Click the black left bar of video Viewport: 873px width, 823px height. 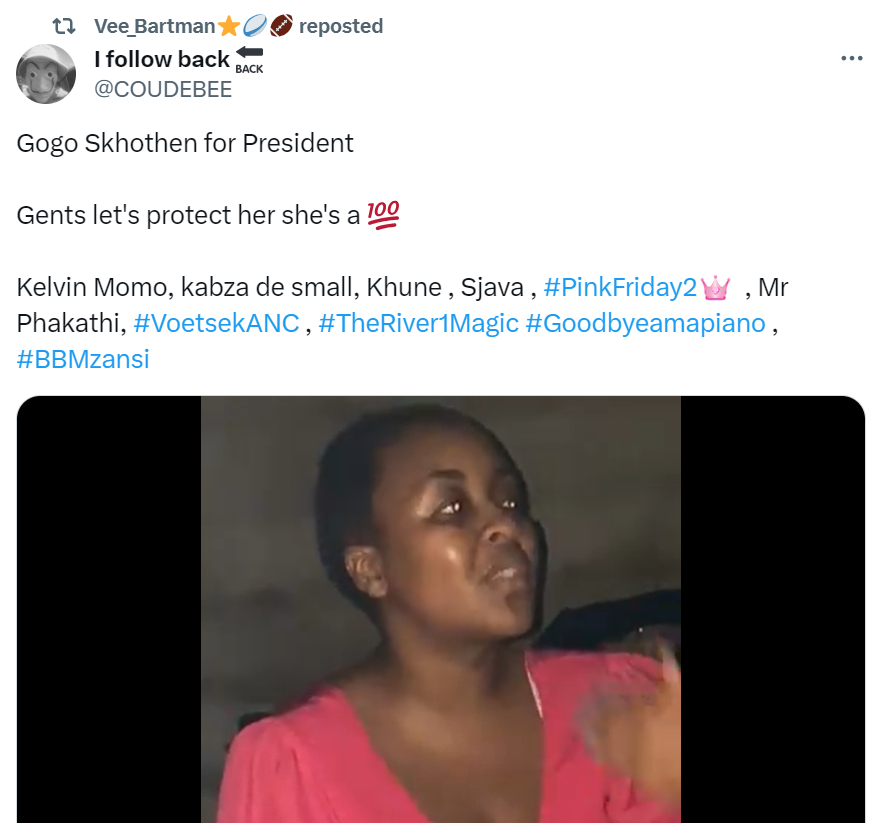[108, 610]
